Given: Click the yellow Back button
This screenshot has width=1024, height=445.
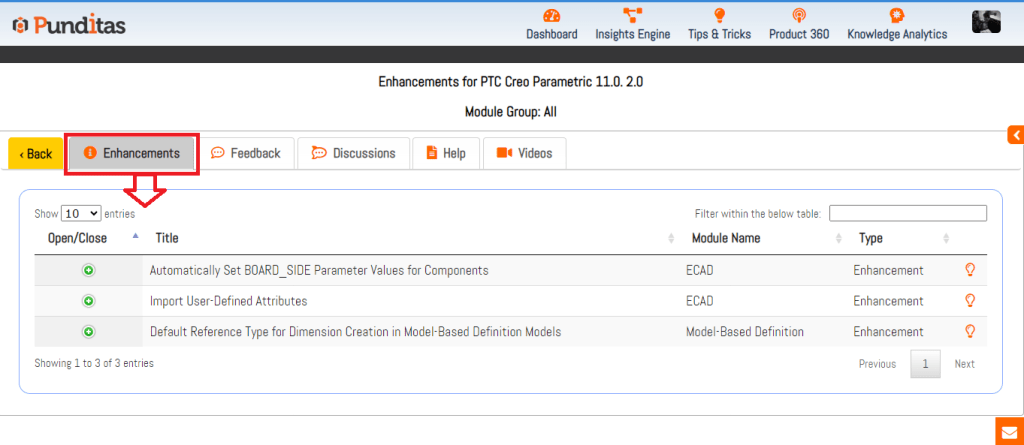Looking at the screenshot, I should pyautogui.click(x=36, y=154).
